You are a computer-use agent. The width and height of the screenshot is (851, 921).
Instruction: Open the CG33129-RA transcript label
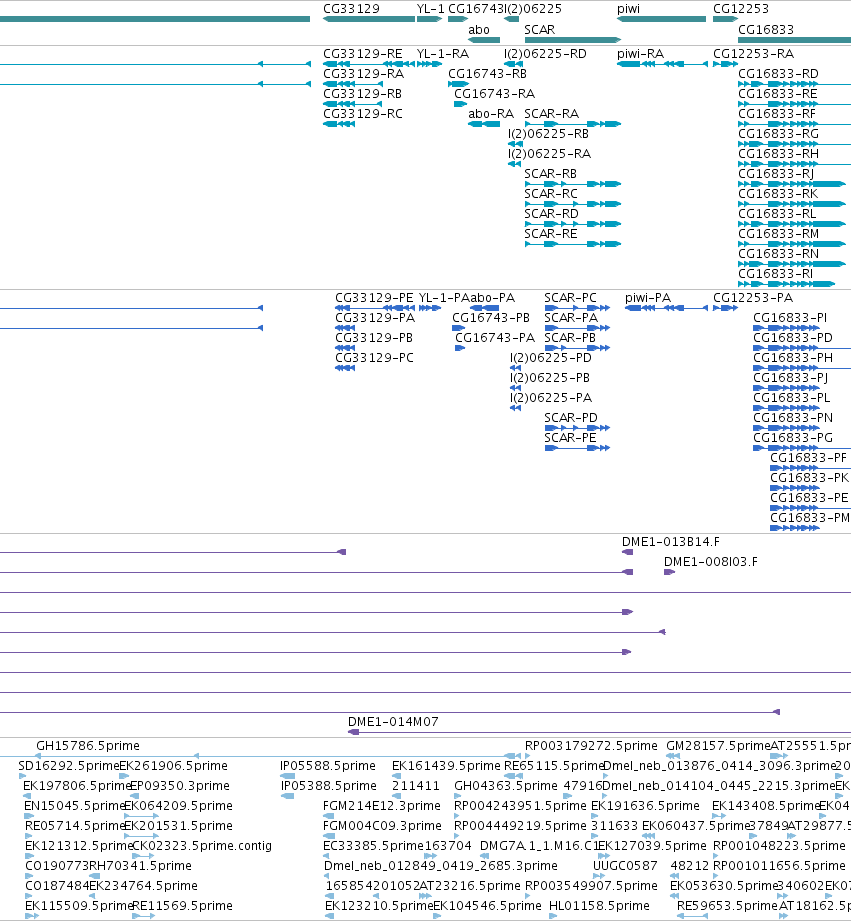[x=363, y=73]
